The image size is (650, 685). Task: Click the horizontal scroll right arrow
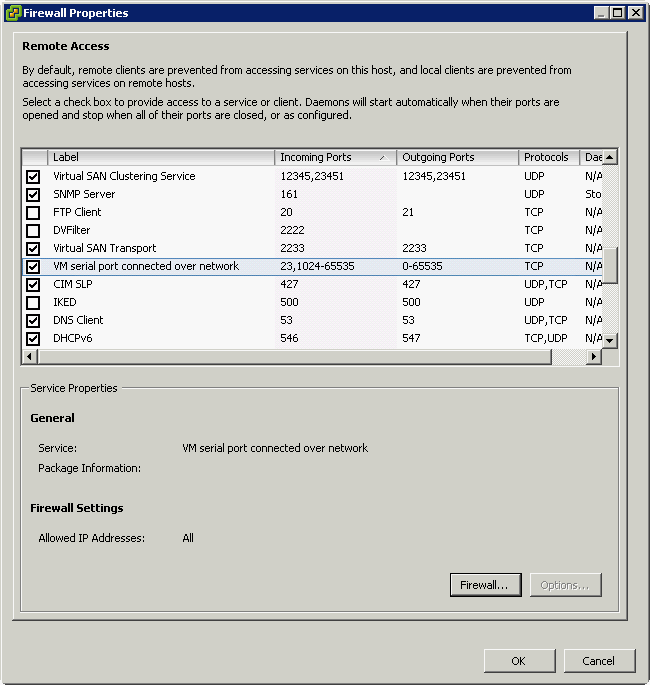pyautogui.click(x=593, y=356)
